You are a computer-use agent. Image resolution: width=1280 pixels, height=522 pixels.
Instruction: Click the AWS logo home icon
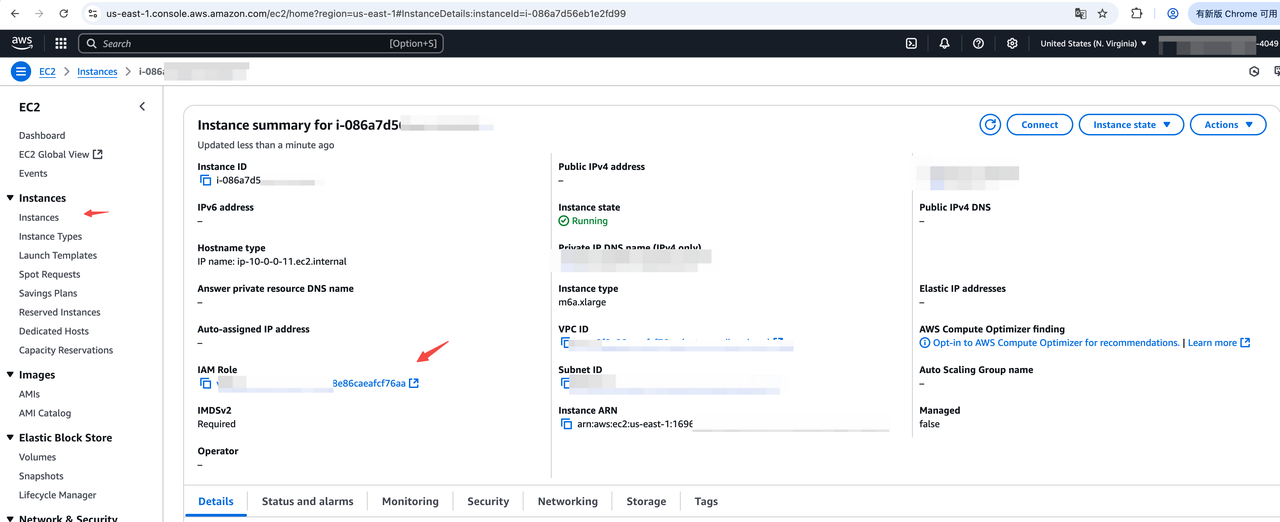tap(22, 43)
